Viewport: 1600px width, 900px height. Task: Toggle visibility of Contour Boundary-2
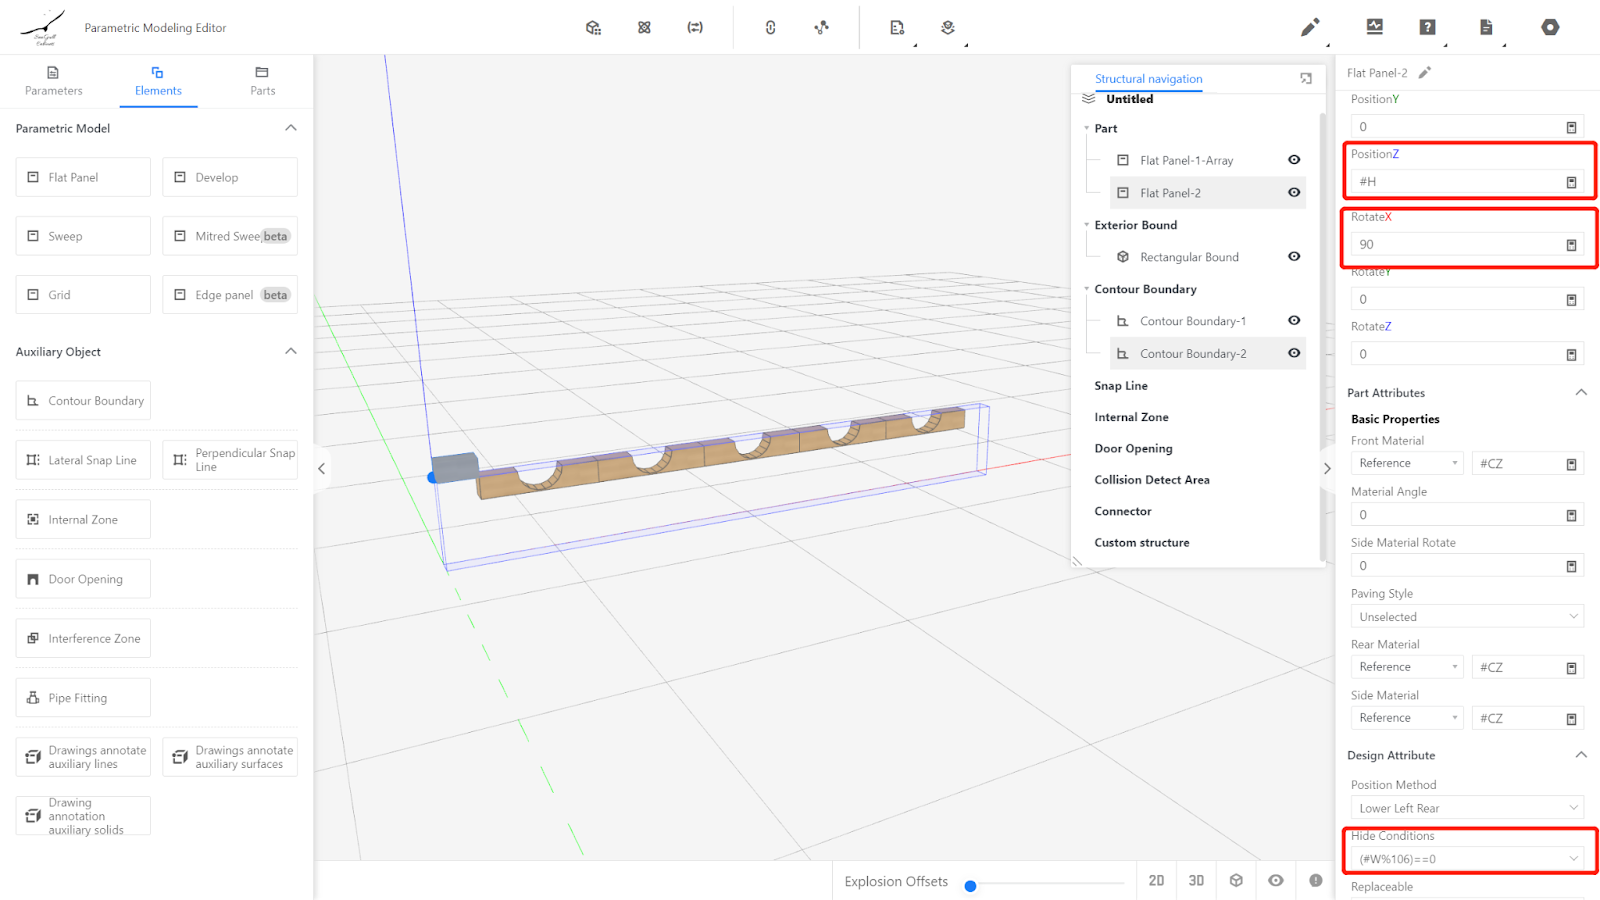(1294, 353)
